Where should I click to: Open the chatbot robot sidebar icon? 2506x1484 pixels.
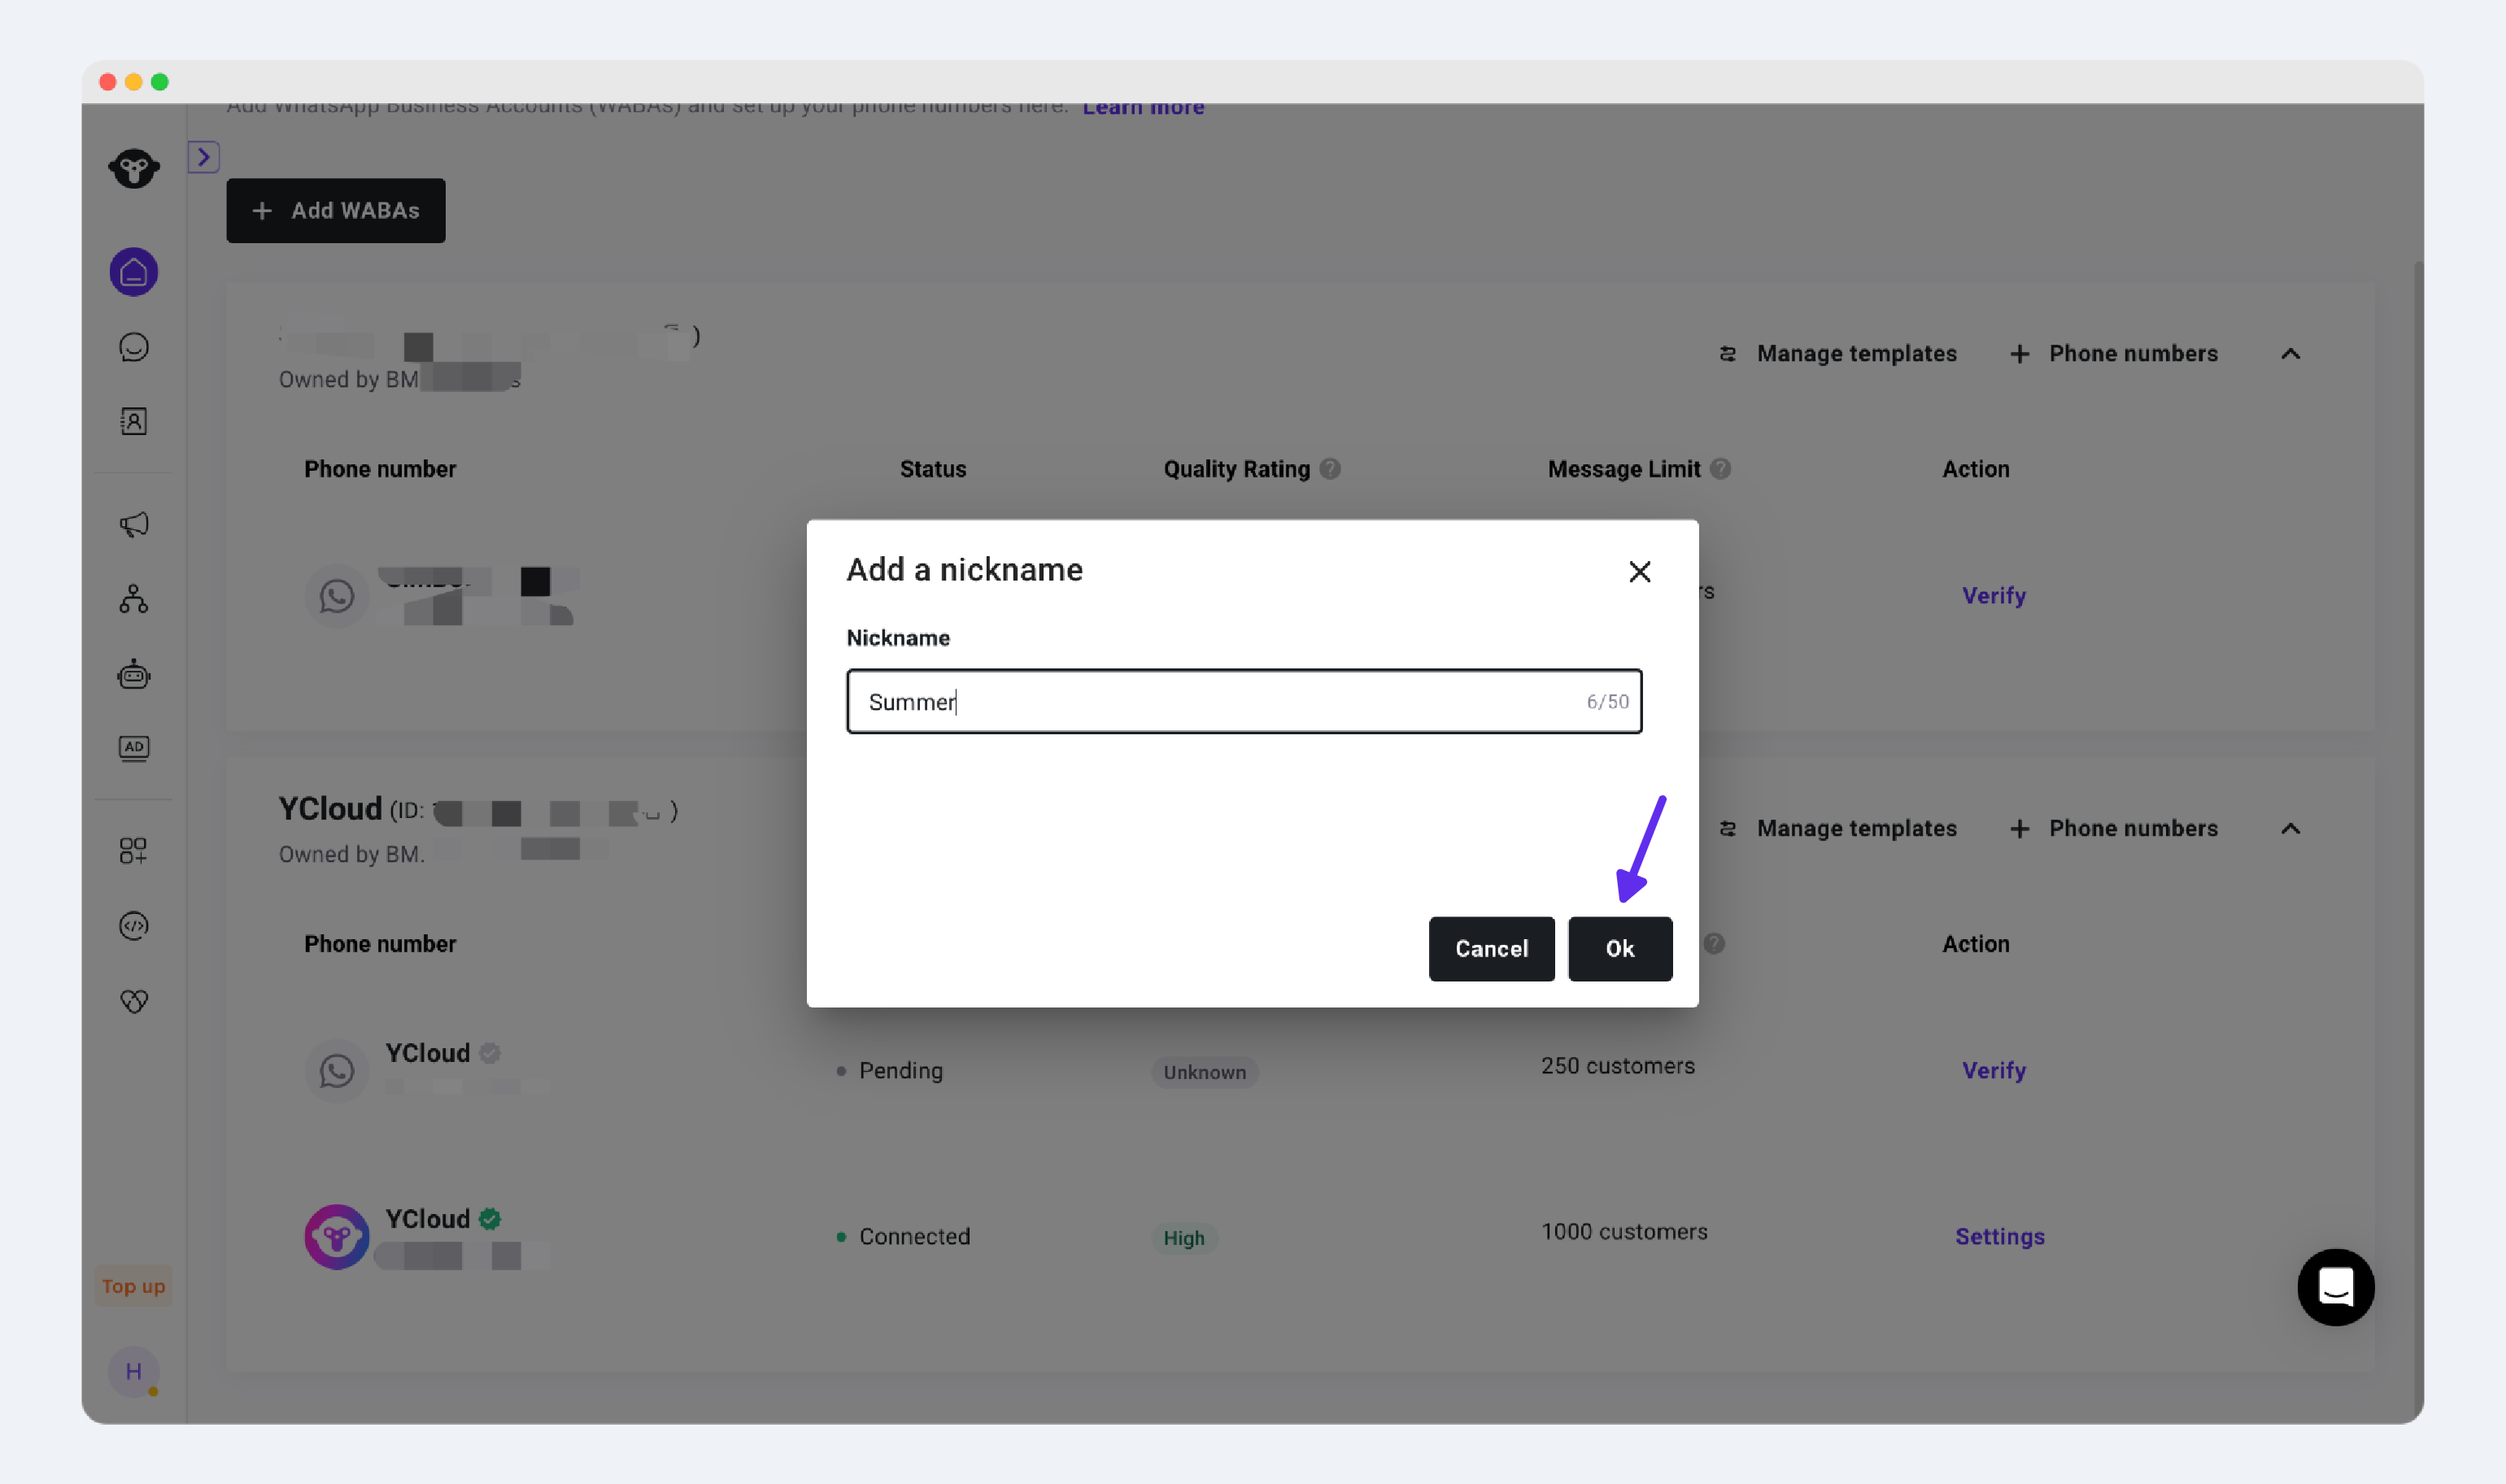coord(133,675)
